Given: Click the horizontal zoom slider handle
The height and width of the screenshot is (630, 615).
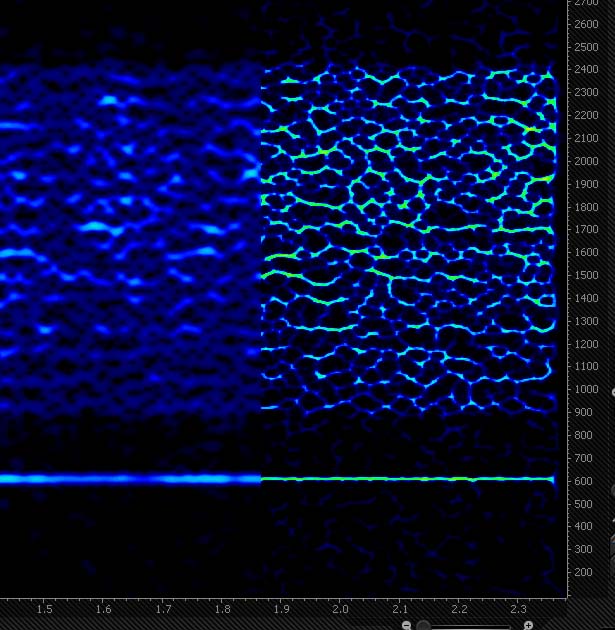Looking at the screenshot, I should coord(423,626).
